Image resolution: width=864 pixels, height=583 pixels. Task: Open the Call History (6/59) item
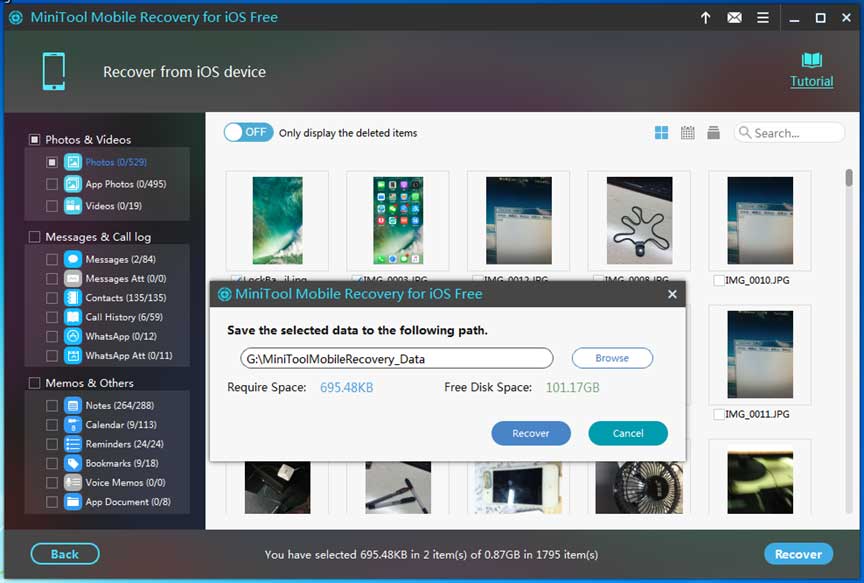tap(124, 317)
